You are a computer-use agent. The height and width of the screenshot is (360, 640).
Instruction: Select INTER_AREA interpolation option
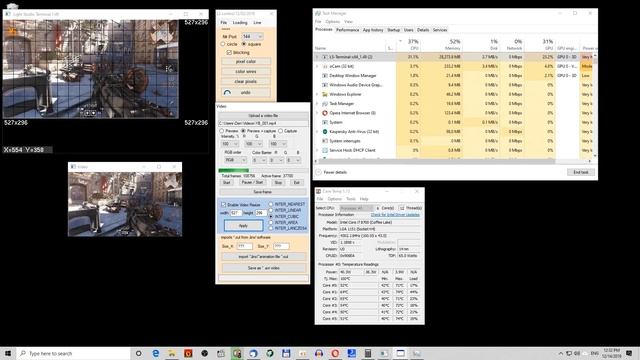pos(271,222)
